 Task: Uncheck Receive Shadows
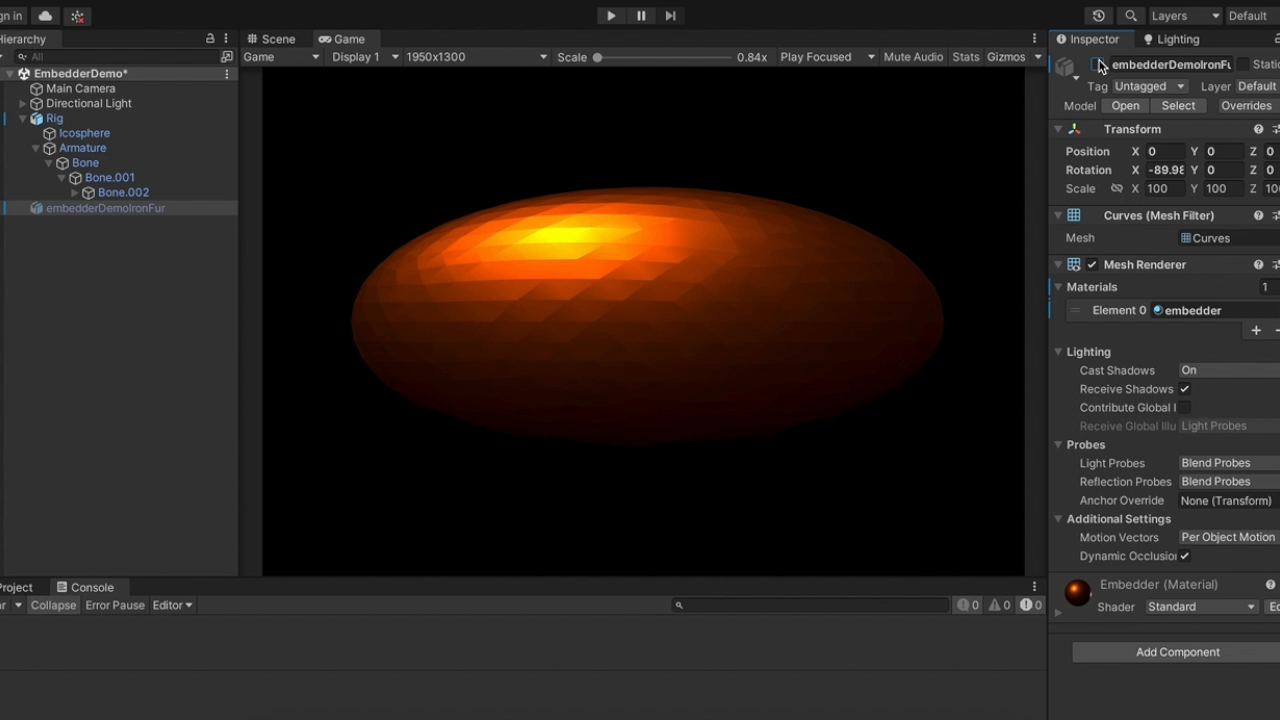click(x=1185, y=389)
